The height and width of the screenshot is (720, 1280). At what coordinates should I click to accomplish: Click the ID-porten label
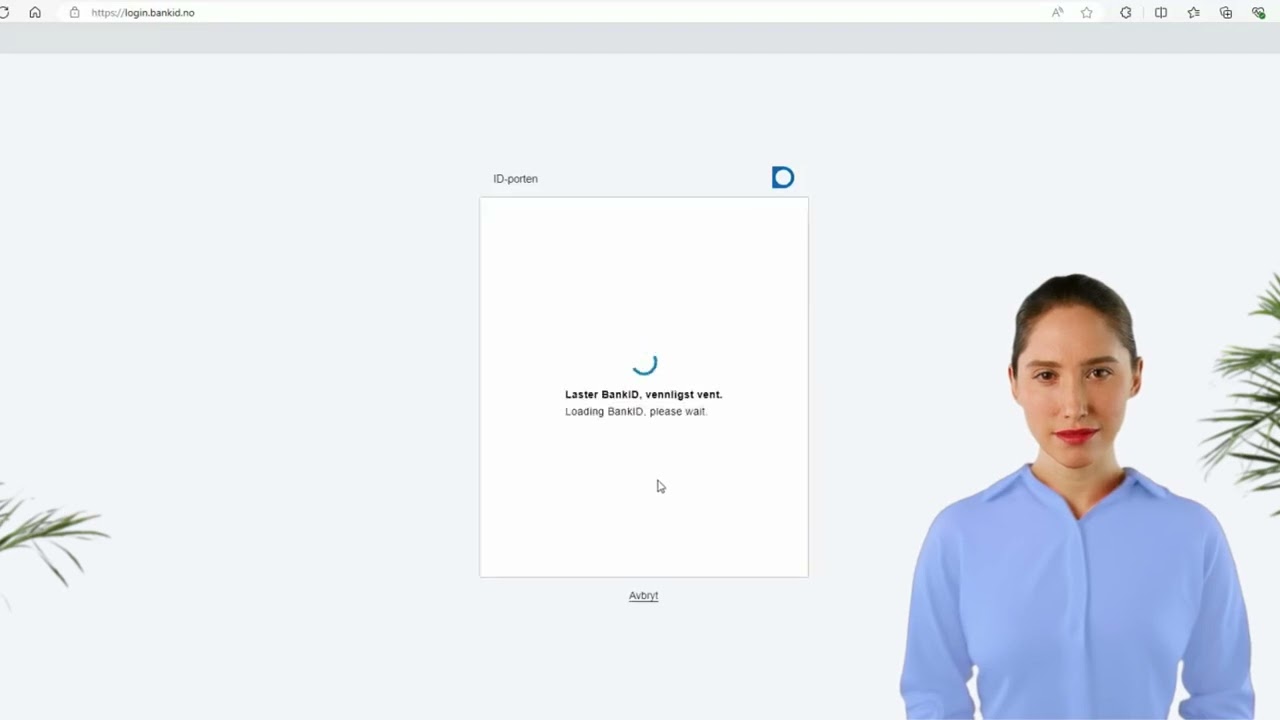[515, 179]
